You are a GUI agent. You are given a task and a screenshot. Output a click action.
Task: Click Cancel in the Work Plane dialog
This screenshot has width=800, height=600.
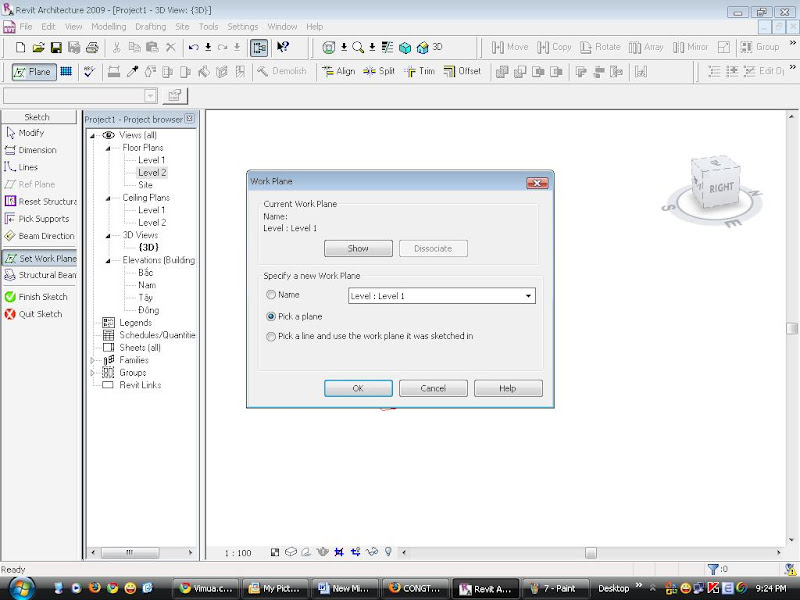tap(433, 388)
